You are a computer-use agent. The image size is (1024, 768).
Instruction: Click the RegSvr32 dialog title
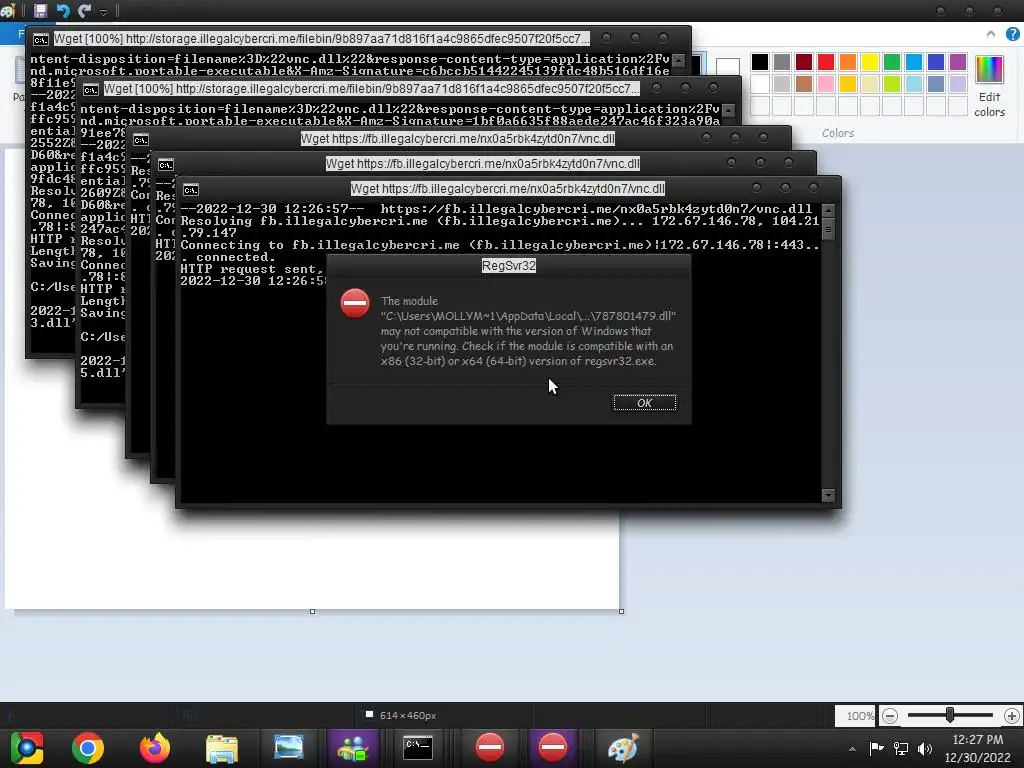pos(509,266)
